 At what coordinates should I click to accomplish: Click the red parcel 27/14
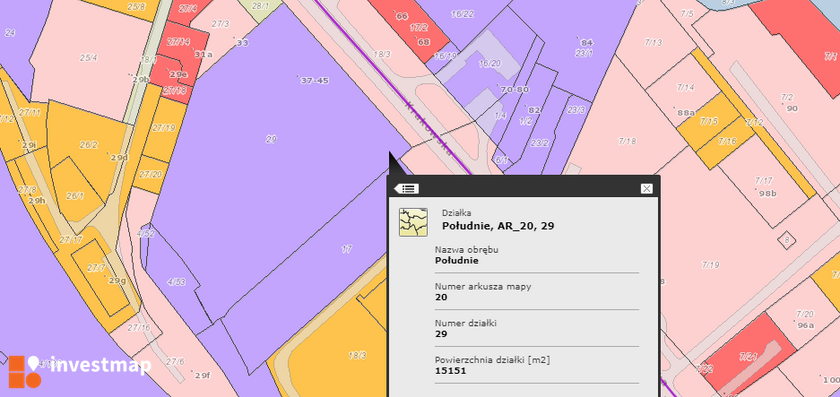(x=178, y=42)
